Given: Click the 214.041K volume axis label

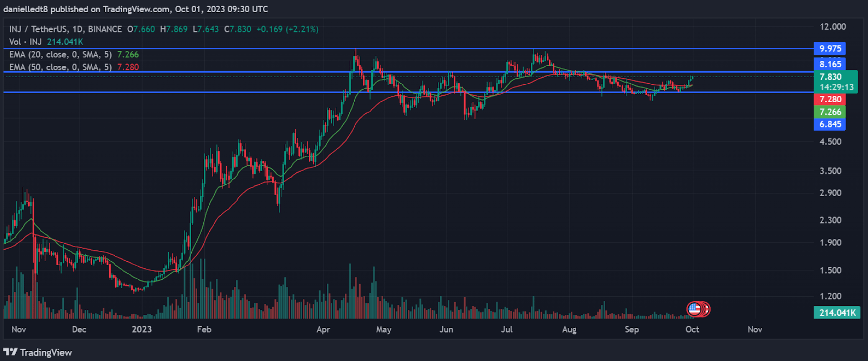Looking at the screenshot, I should pyautogui.click(x=837, y=313).
